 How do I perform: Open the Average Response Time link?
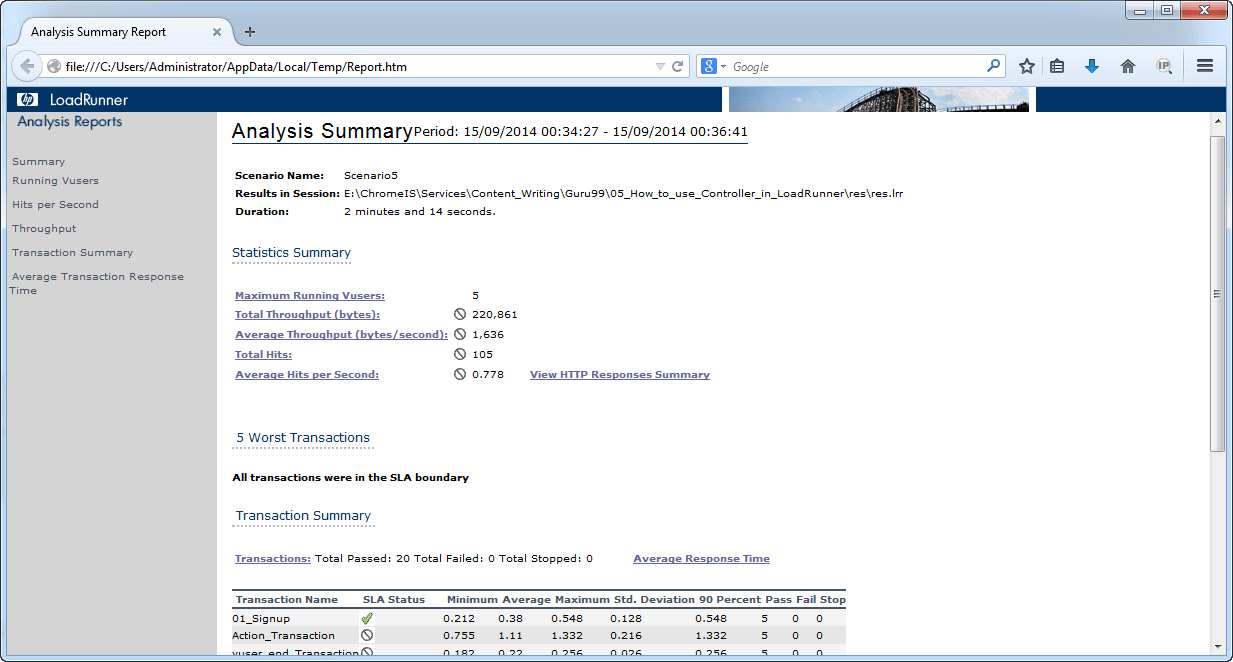(701, 559)
